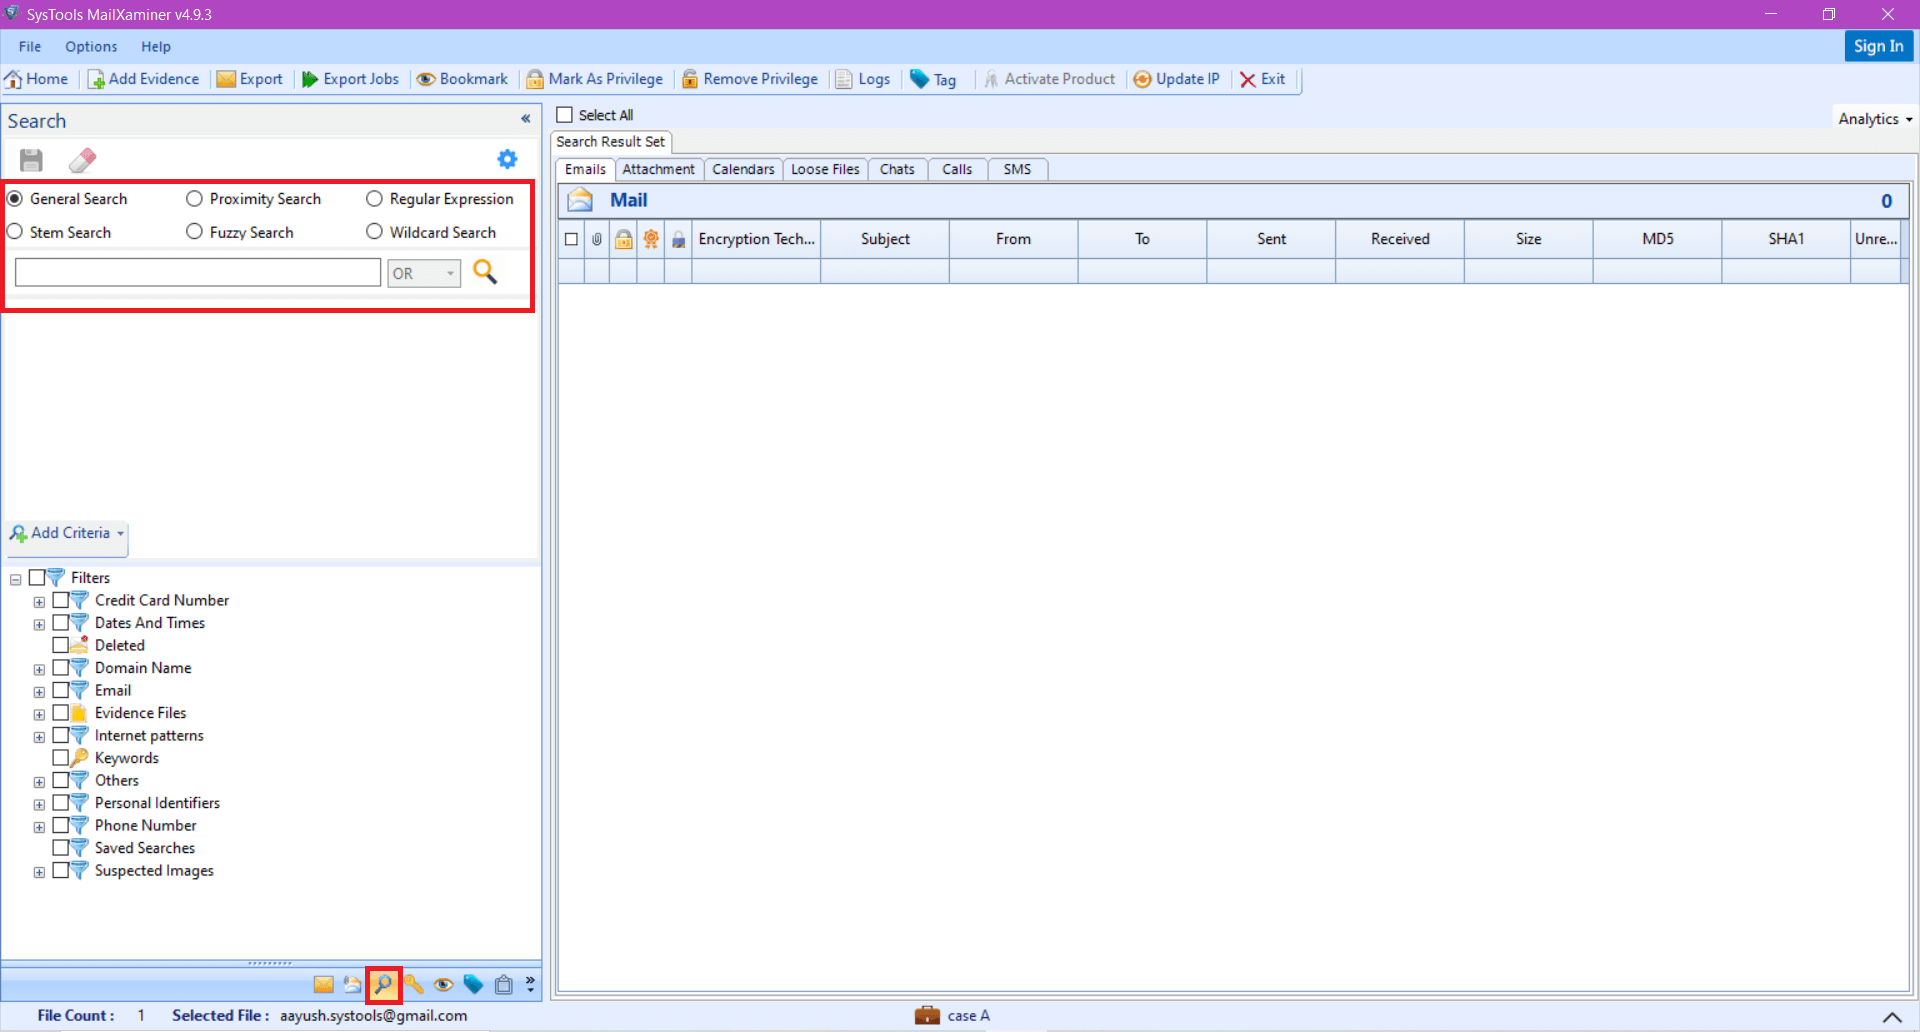Select the magnifier search view in bottom bar
The width and height of the screenshot is (1920, 1032).
coord(383,985)
